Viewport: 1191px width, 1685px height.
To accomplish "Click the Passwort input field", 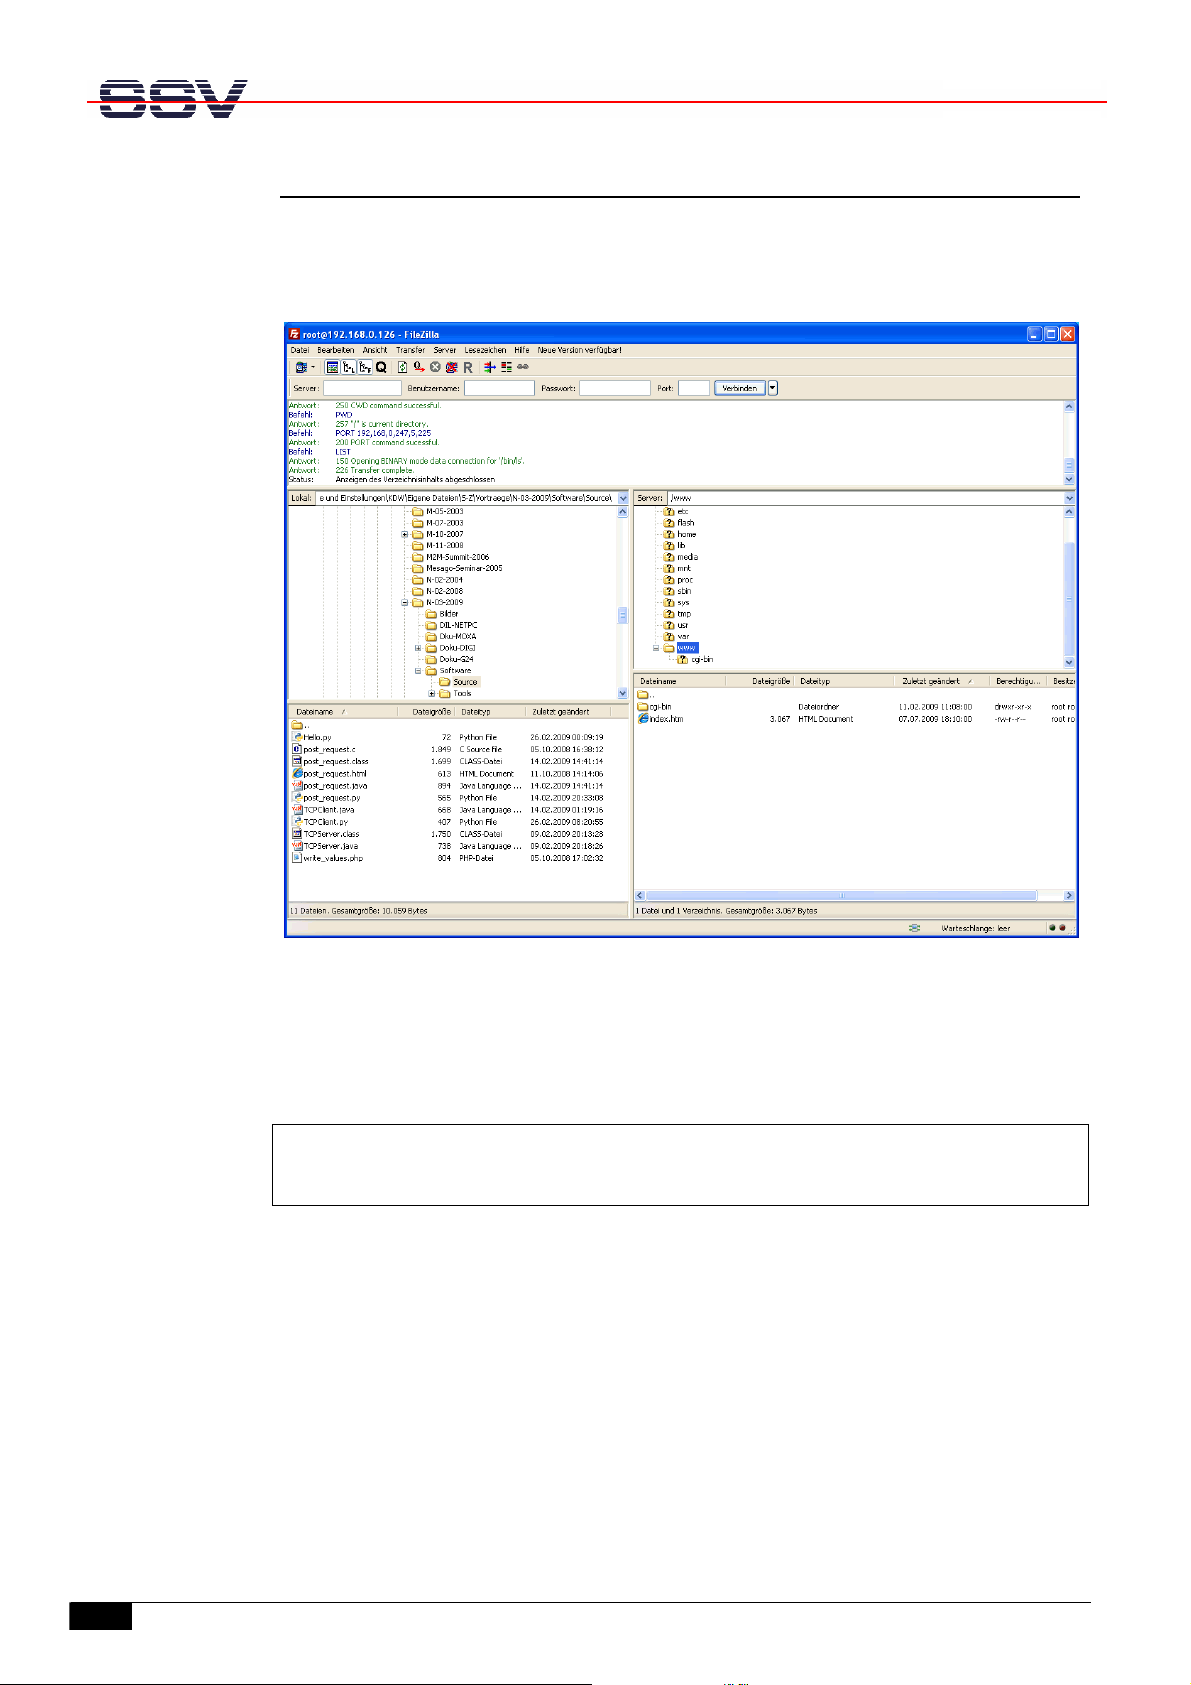I will click(x=615, y=388).
